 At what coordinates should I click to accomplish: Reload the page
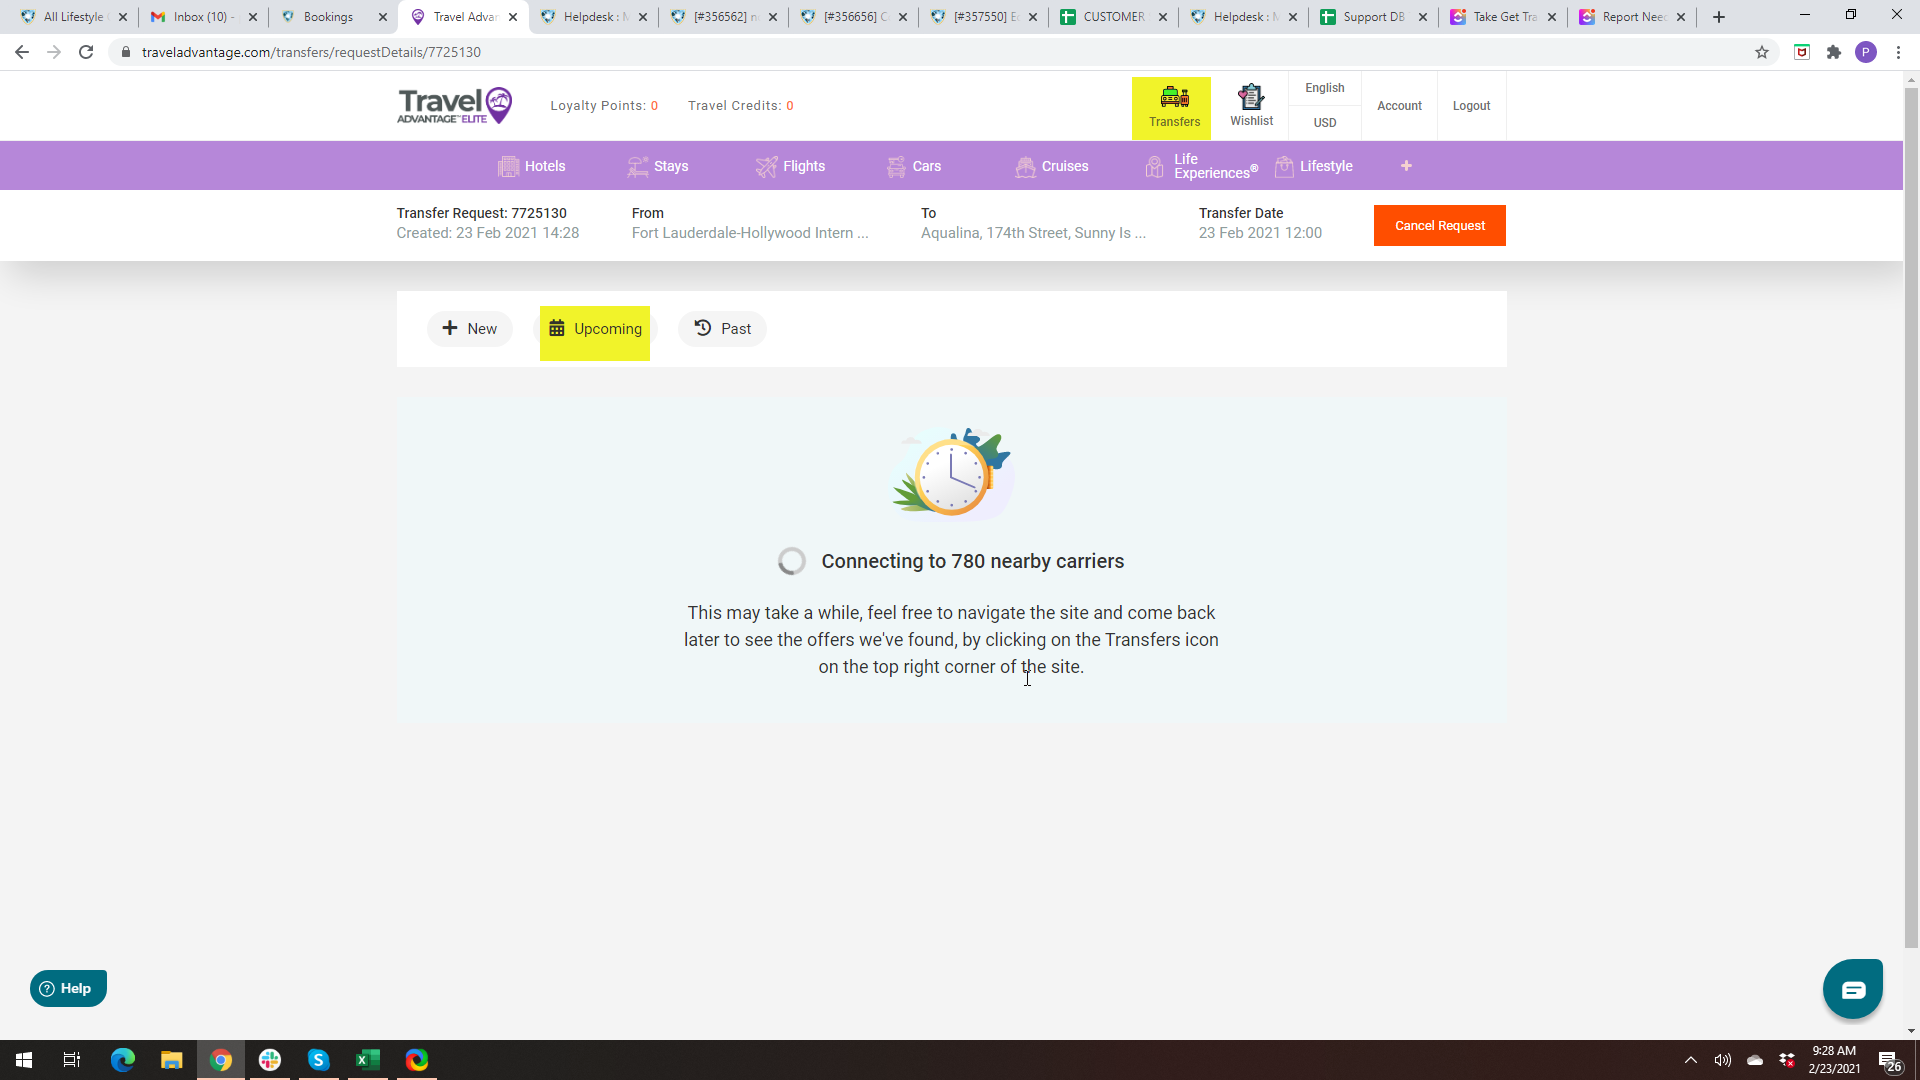coord(86,52)
